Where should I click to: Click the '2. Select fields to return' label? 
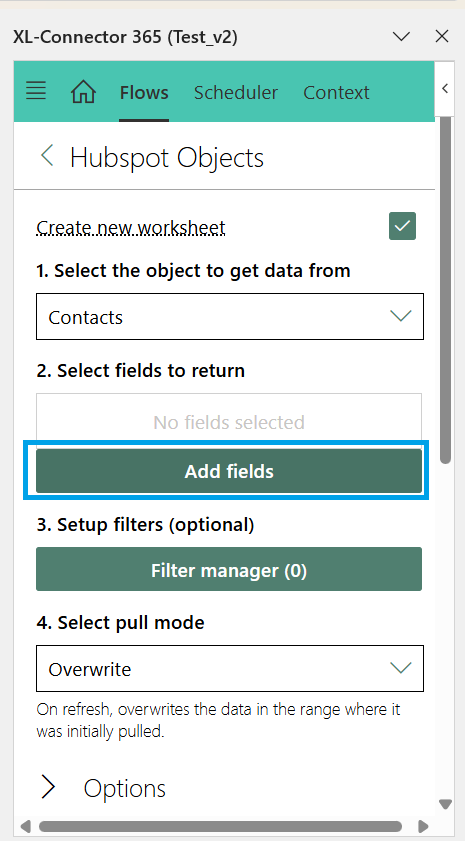(x=141, y=371)
